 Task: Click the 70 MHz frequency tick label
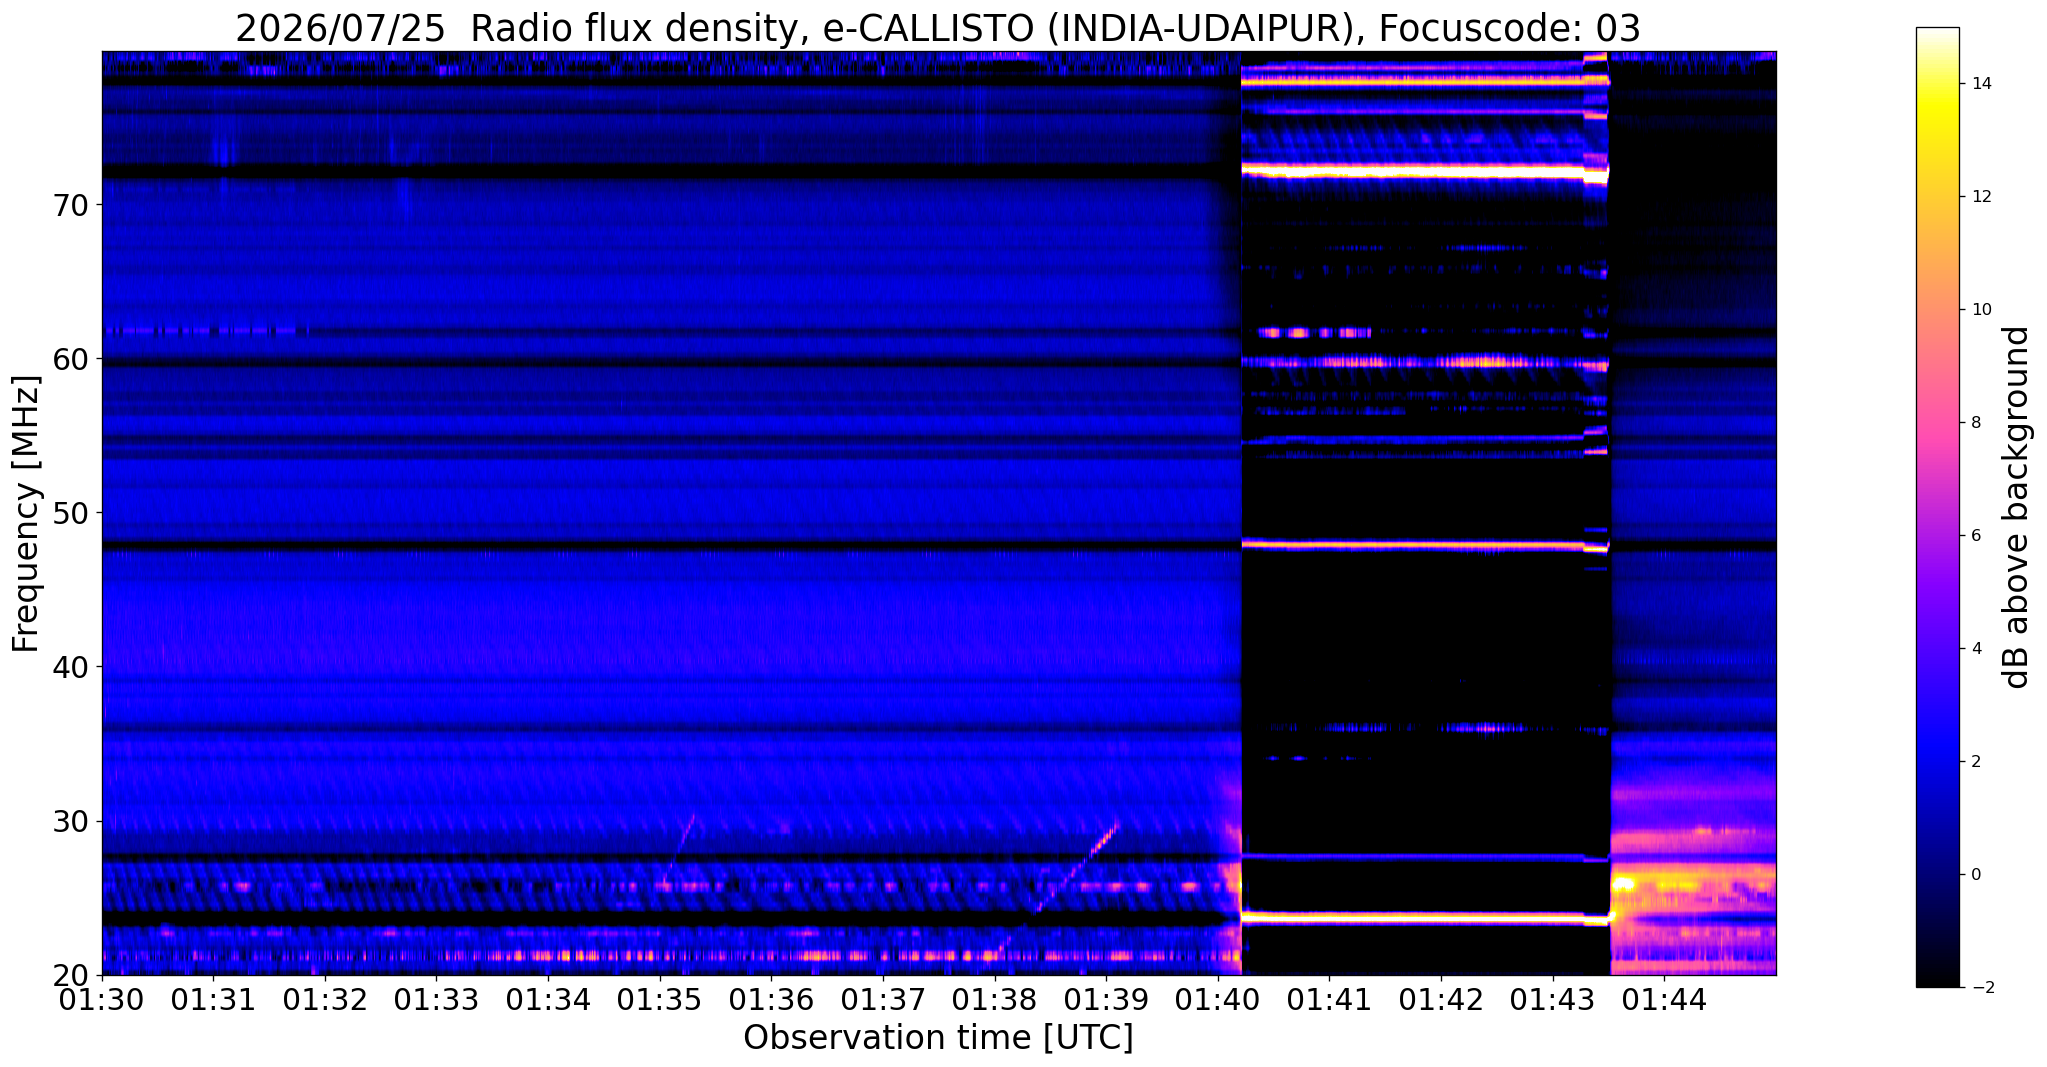tap(72, 205)
